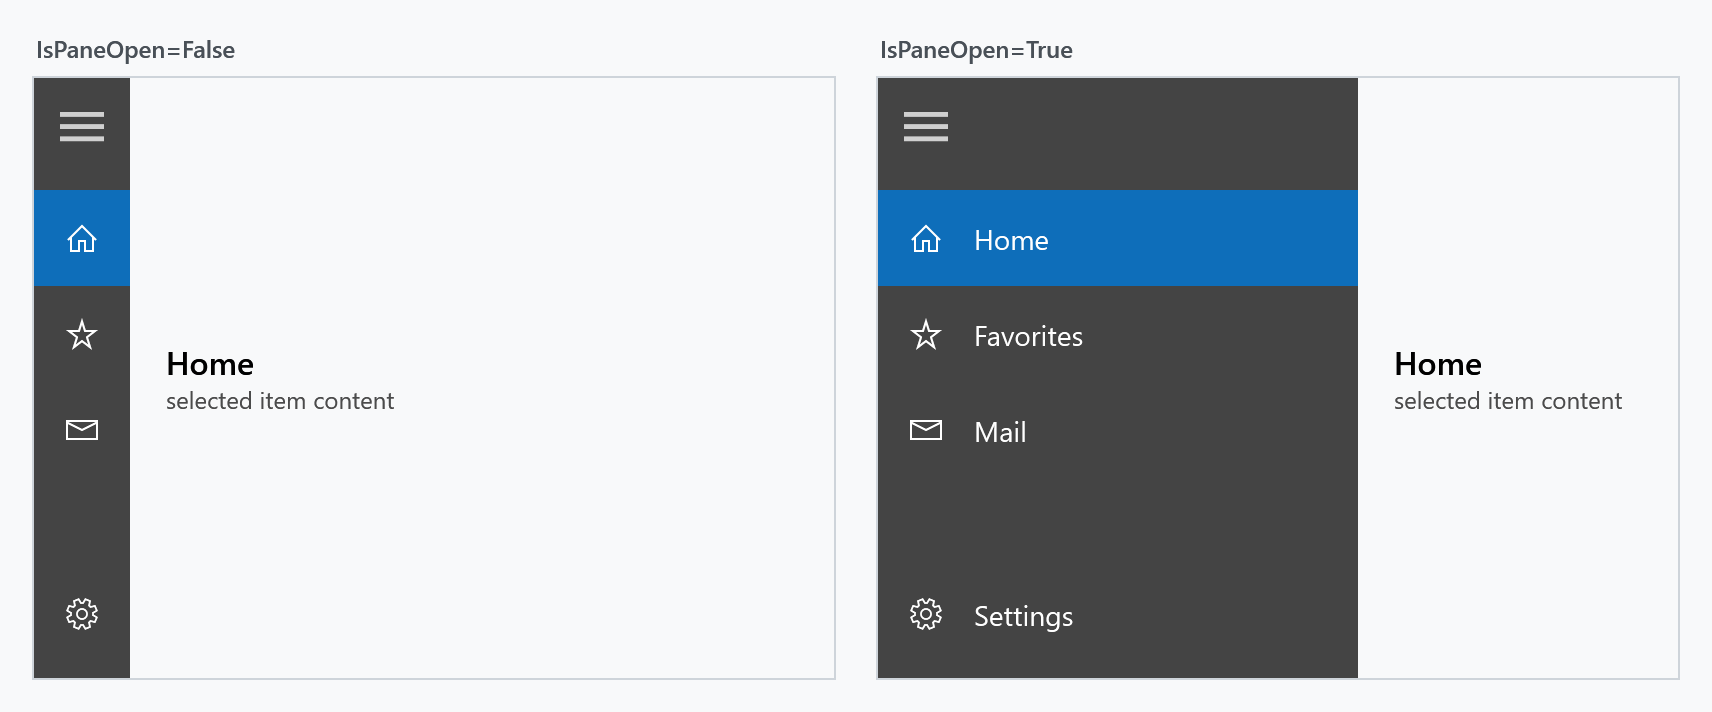
Task: Select Home icon in the collapsed pane
Action: point(82,239)
